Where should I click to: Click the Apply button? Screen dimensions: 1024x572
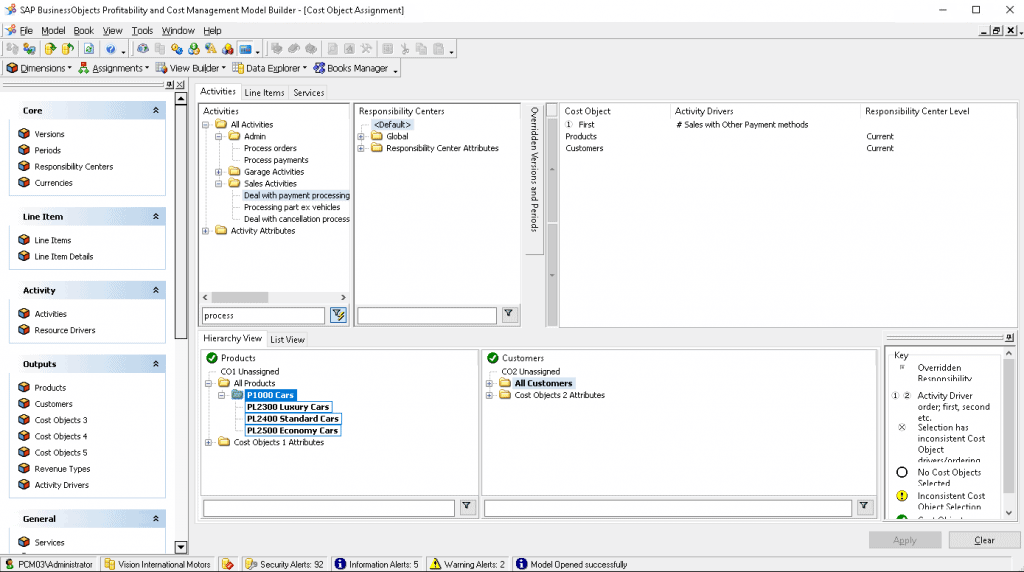pos(904,540)
